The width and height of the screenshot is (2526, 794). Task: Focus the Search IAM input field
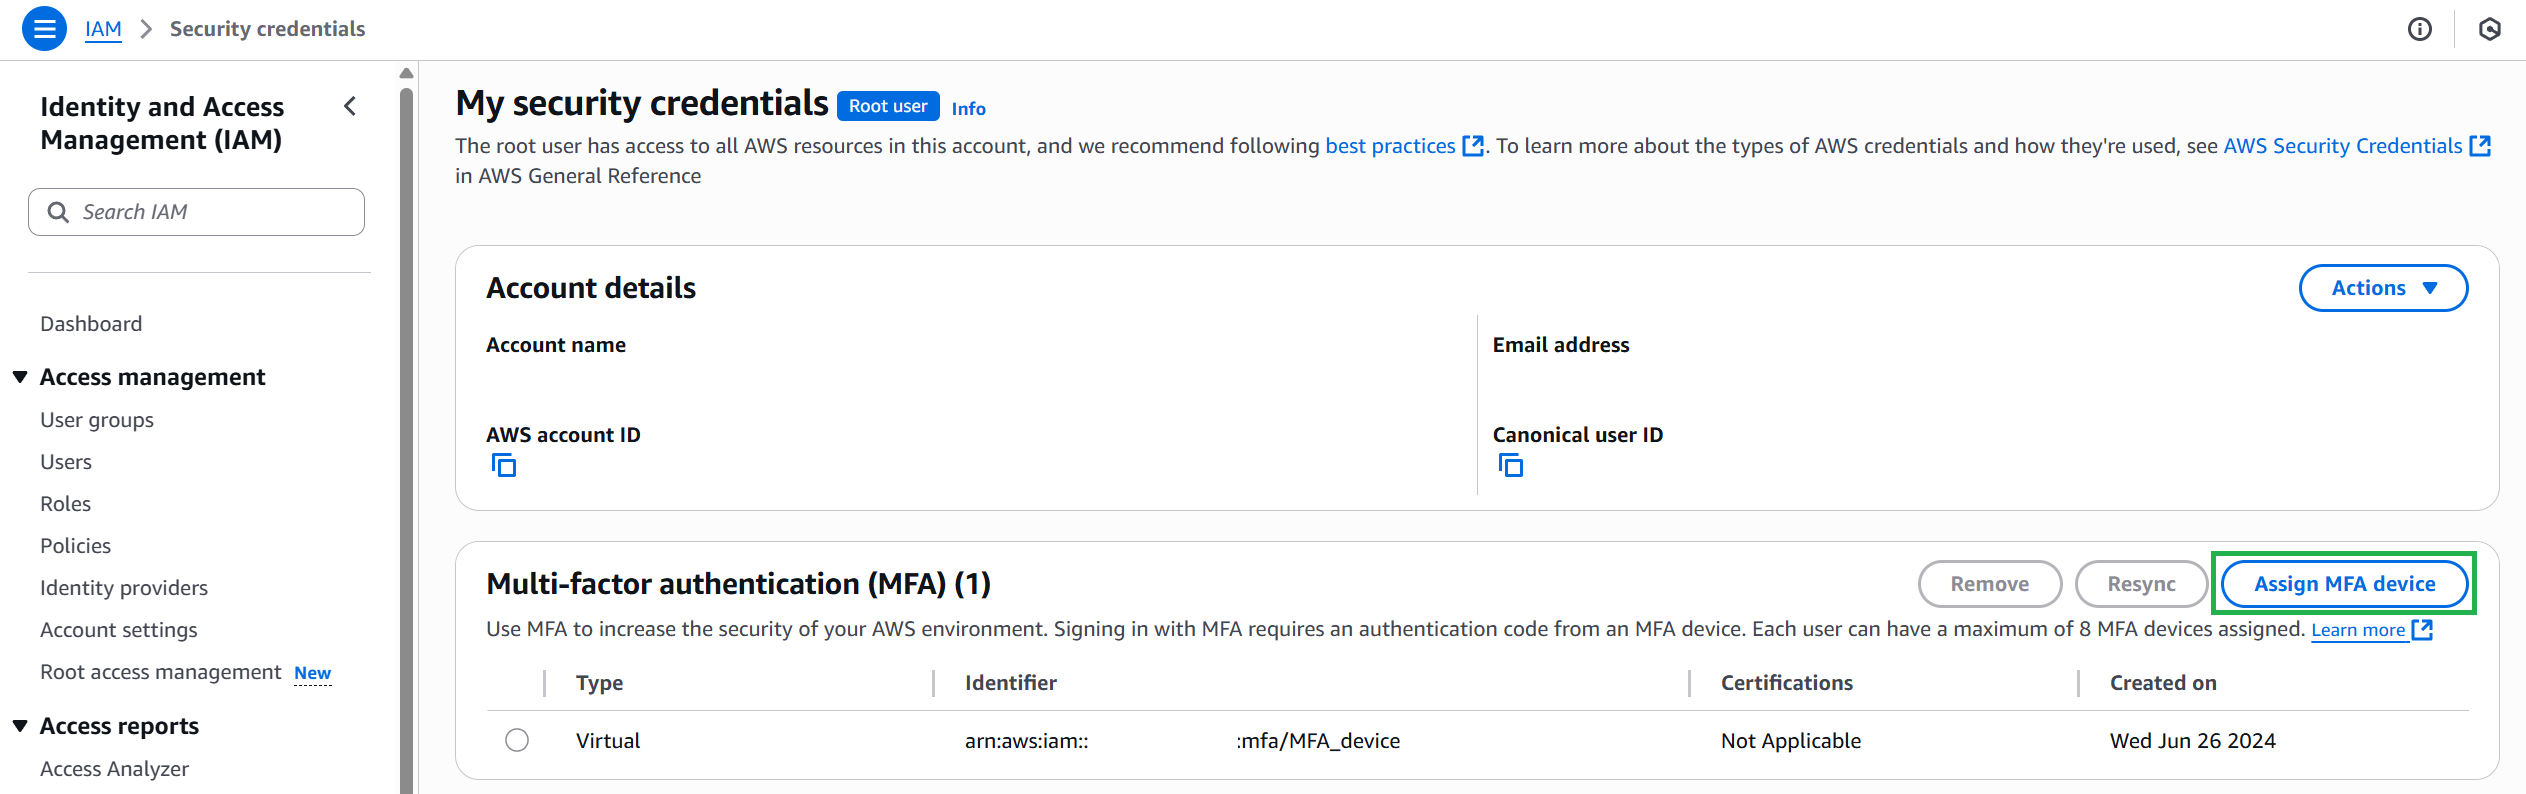coord(196,212)
